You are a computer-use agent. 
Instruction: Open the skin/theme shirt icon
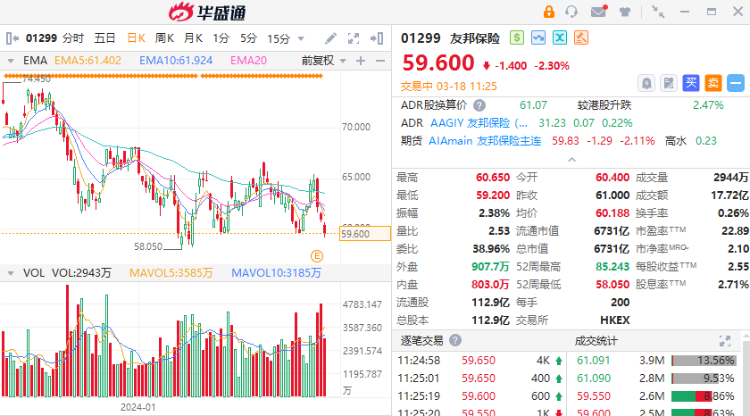point(625,12)
